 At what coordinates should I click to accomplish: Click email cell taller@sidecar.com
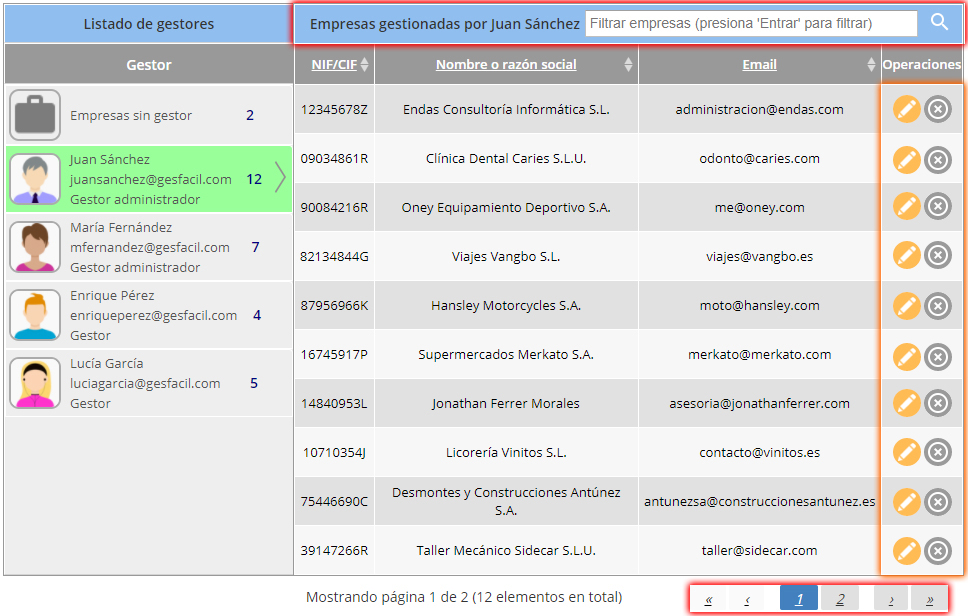tap(759, 551)
